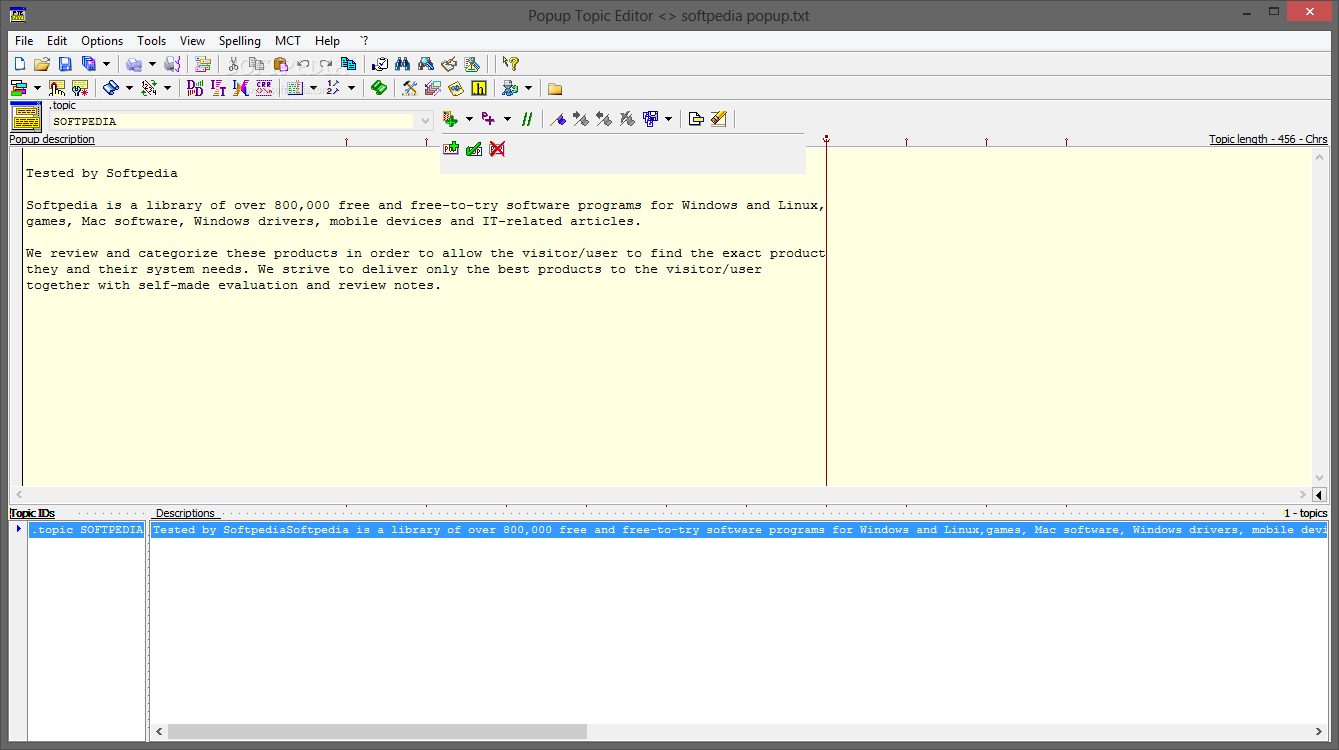Paste from clipboard icon
Screen dimensions: 1339x750
click(281, 64)
